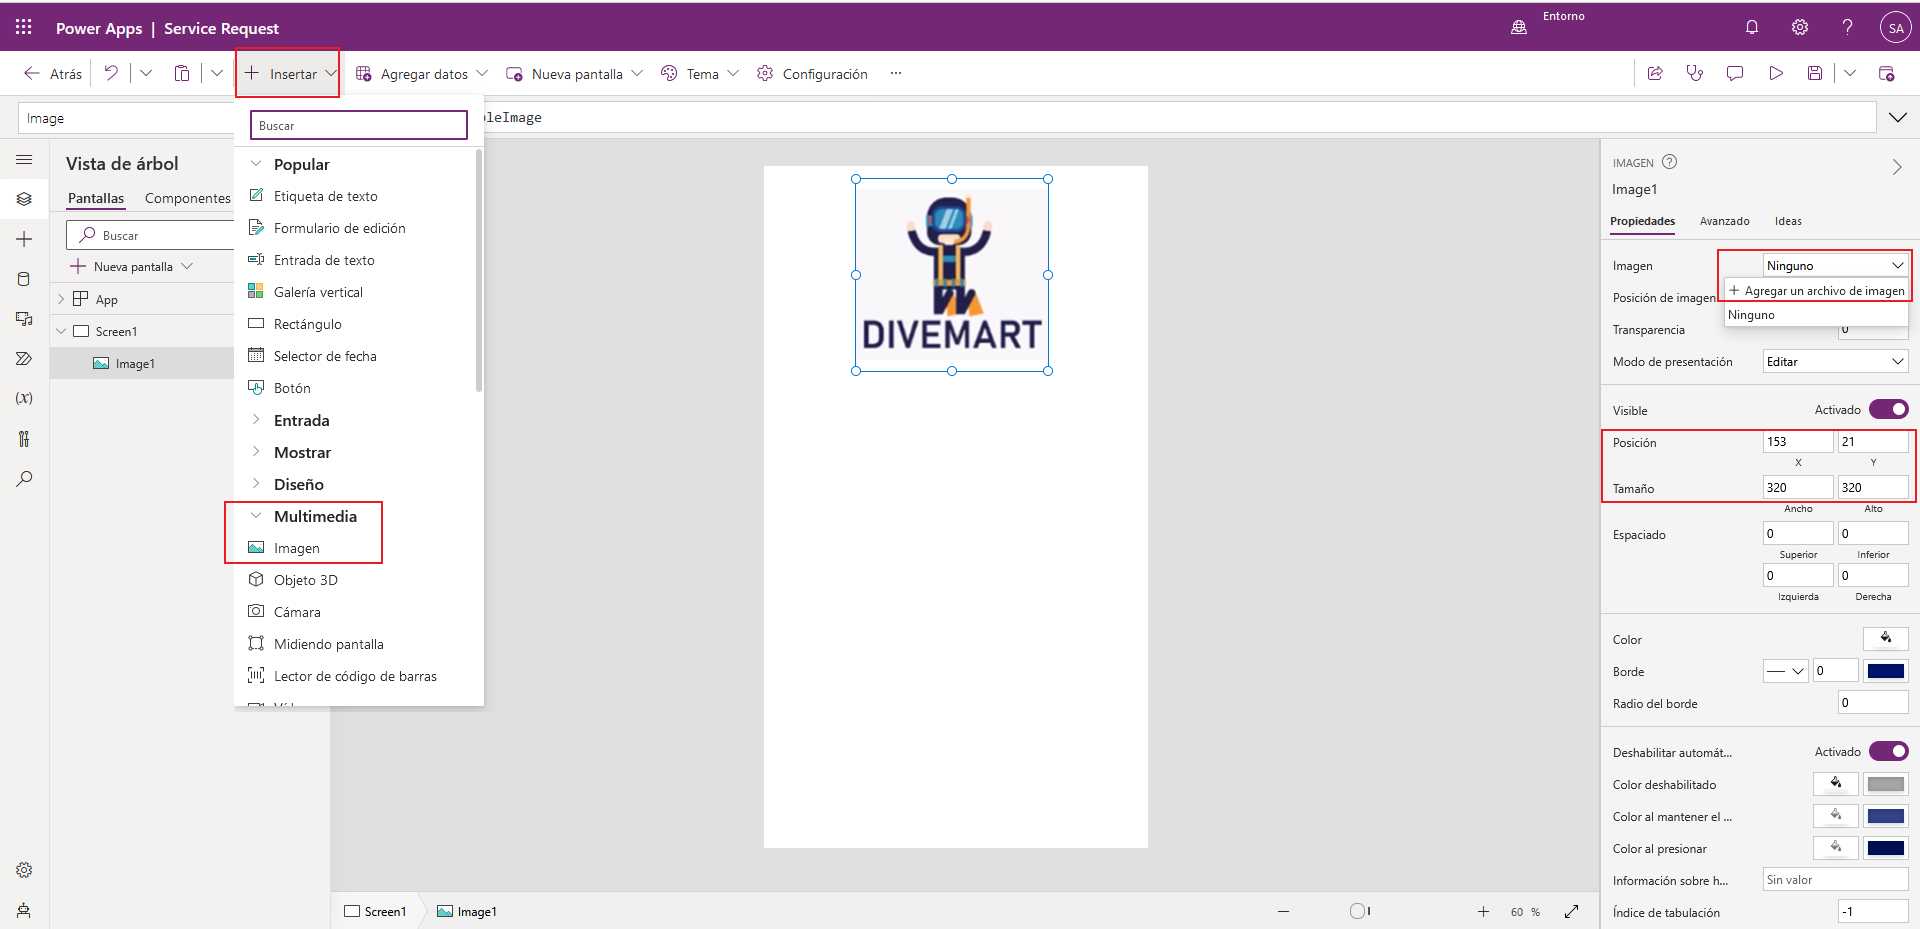Open border style dropdown
The height and width of the screenshot is (929, 1920).
[1785, 671]
